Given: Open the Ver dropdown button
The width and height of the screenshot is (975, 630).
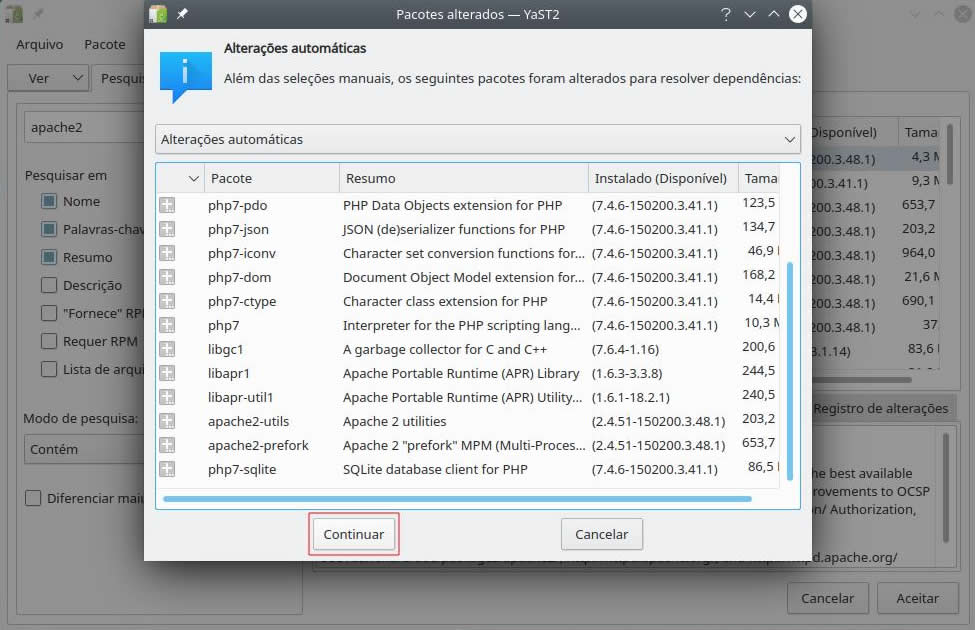Looking at the screenshot, I should [x=48, y=78].
